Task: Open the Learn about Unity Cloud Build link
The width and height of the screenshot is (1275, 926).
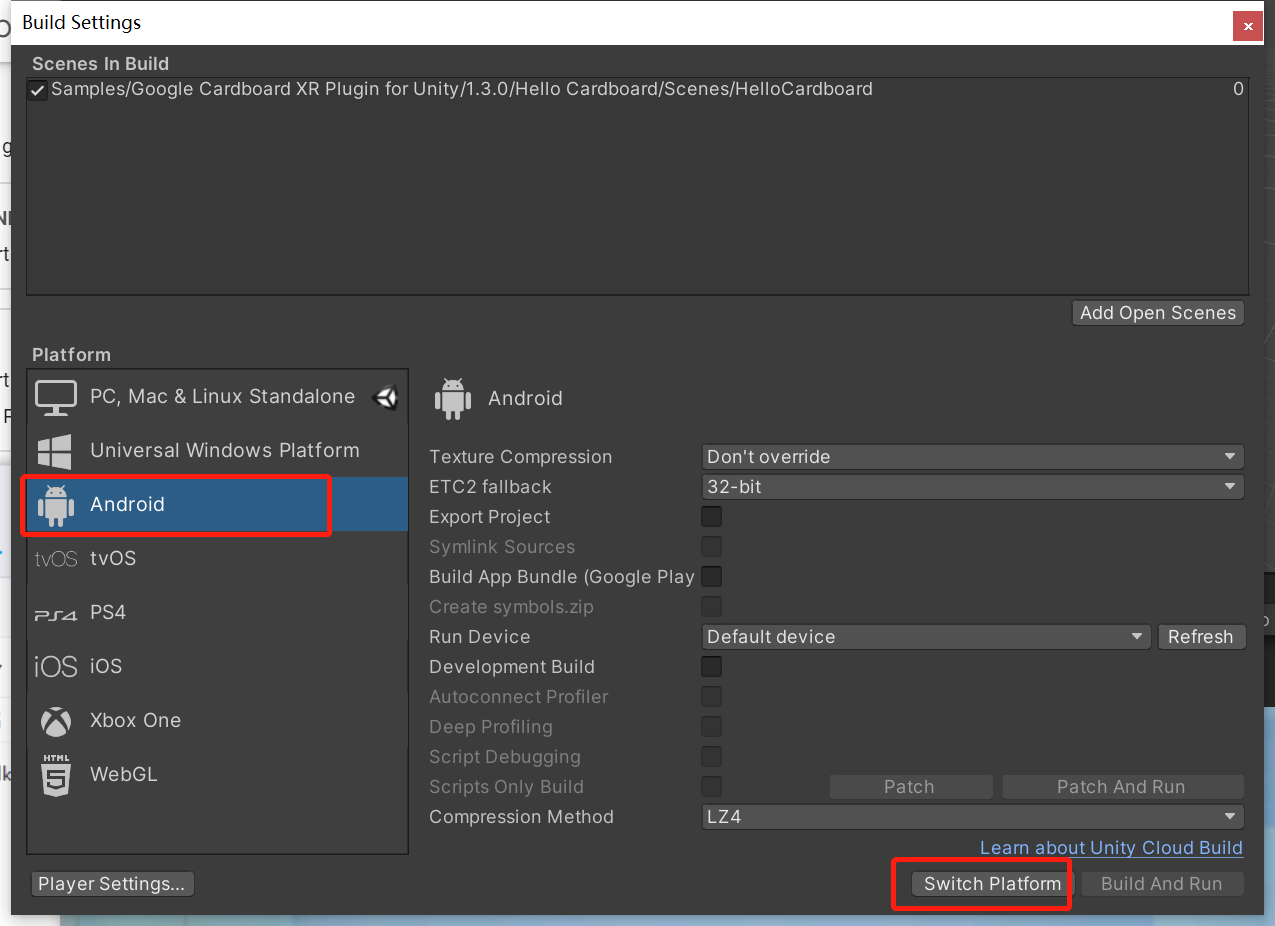Action: [1110, 847]
